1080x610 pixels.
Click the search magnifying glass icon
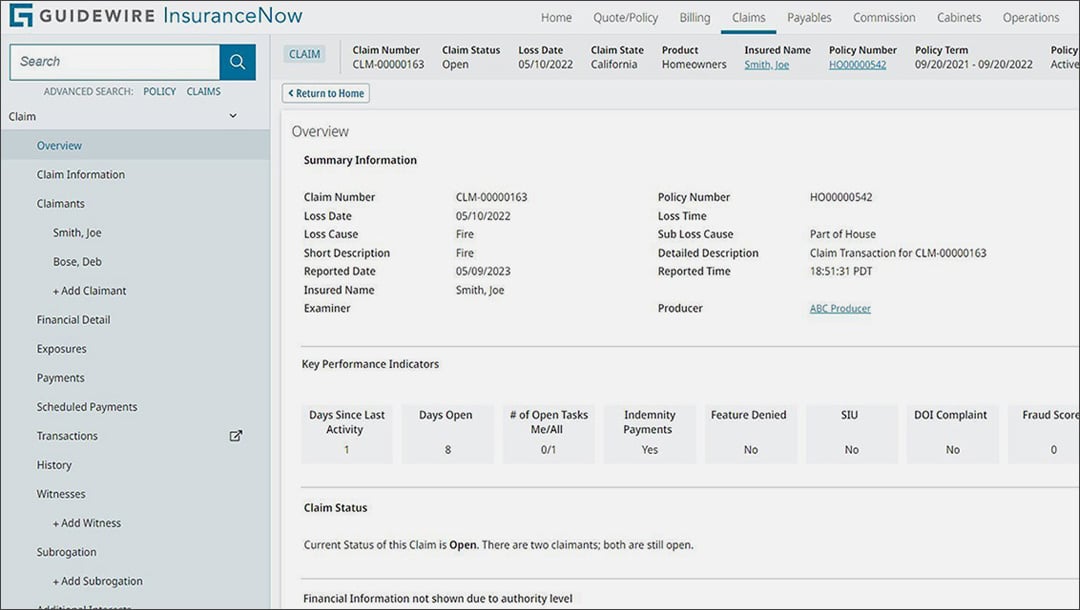pyautogui.click(x=237, y=61)
